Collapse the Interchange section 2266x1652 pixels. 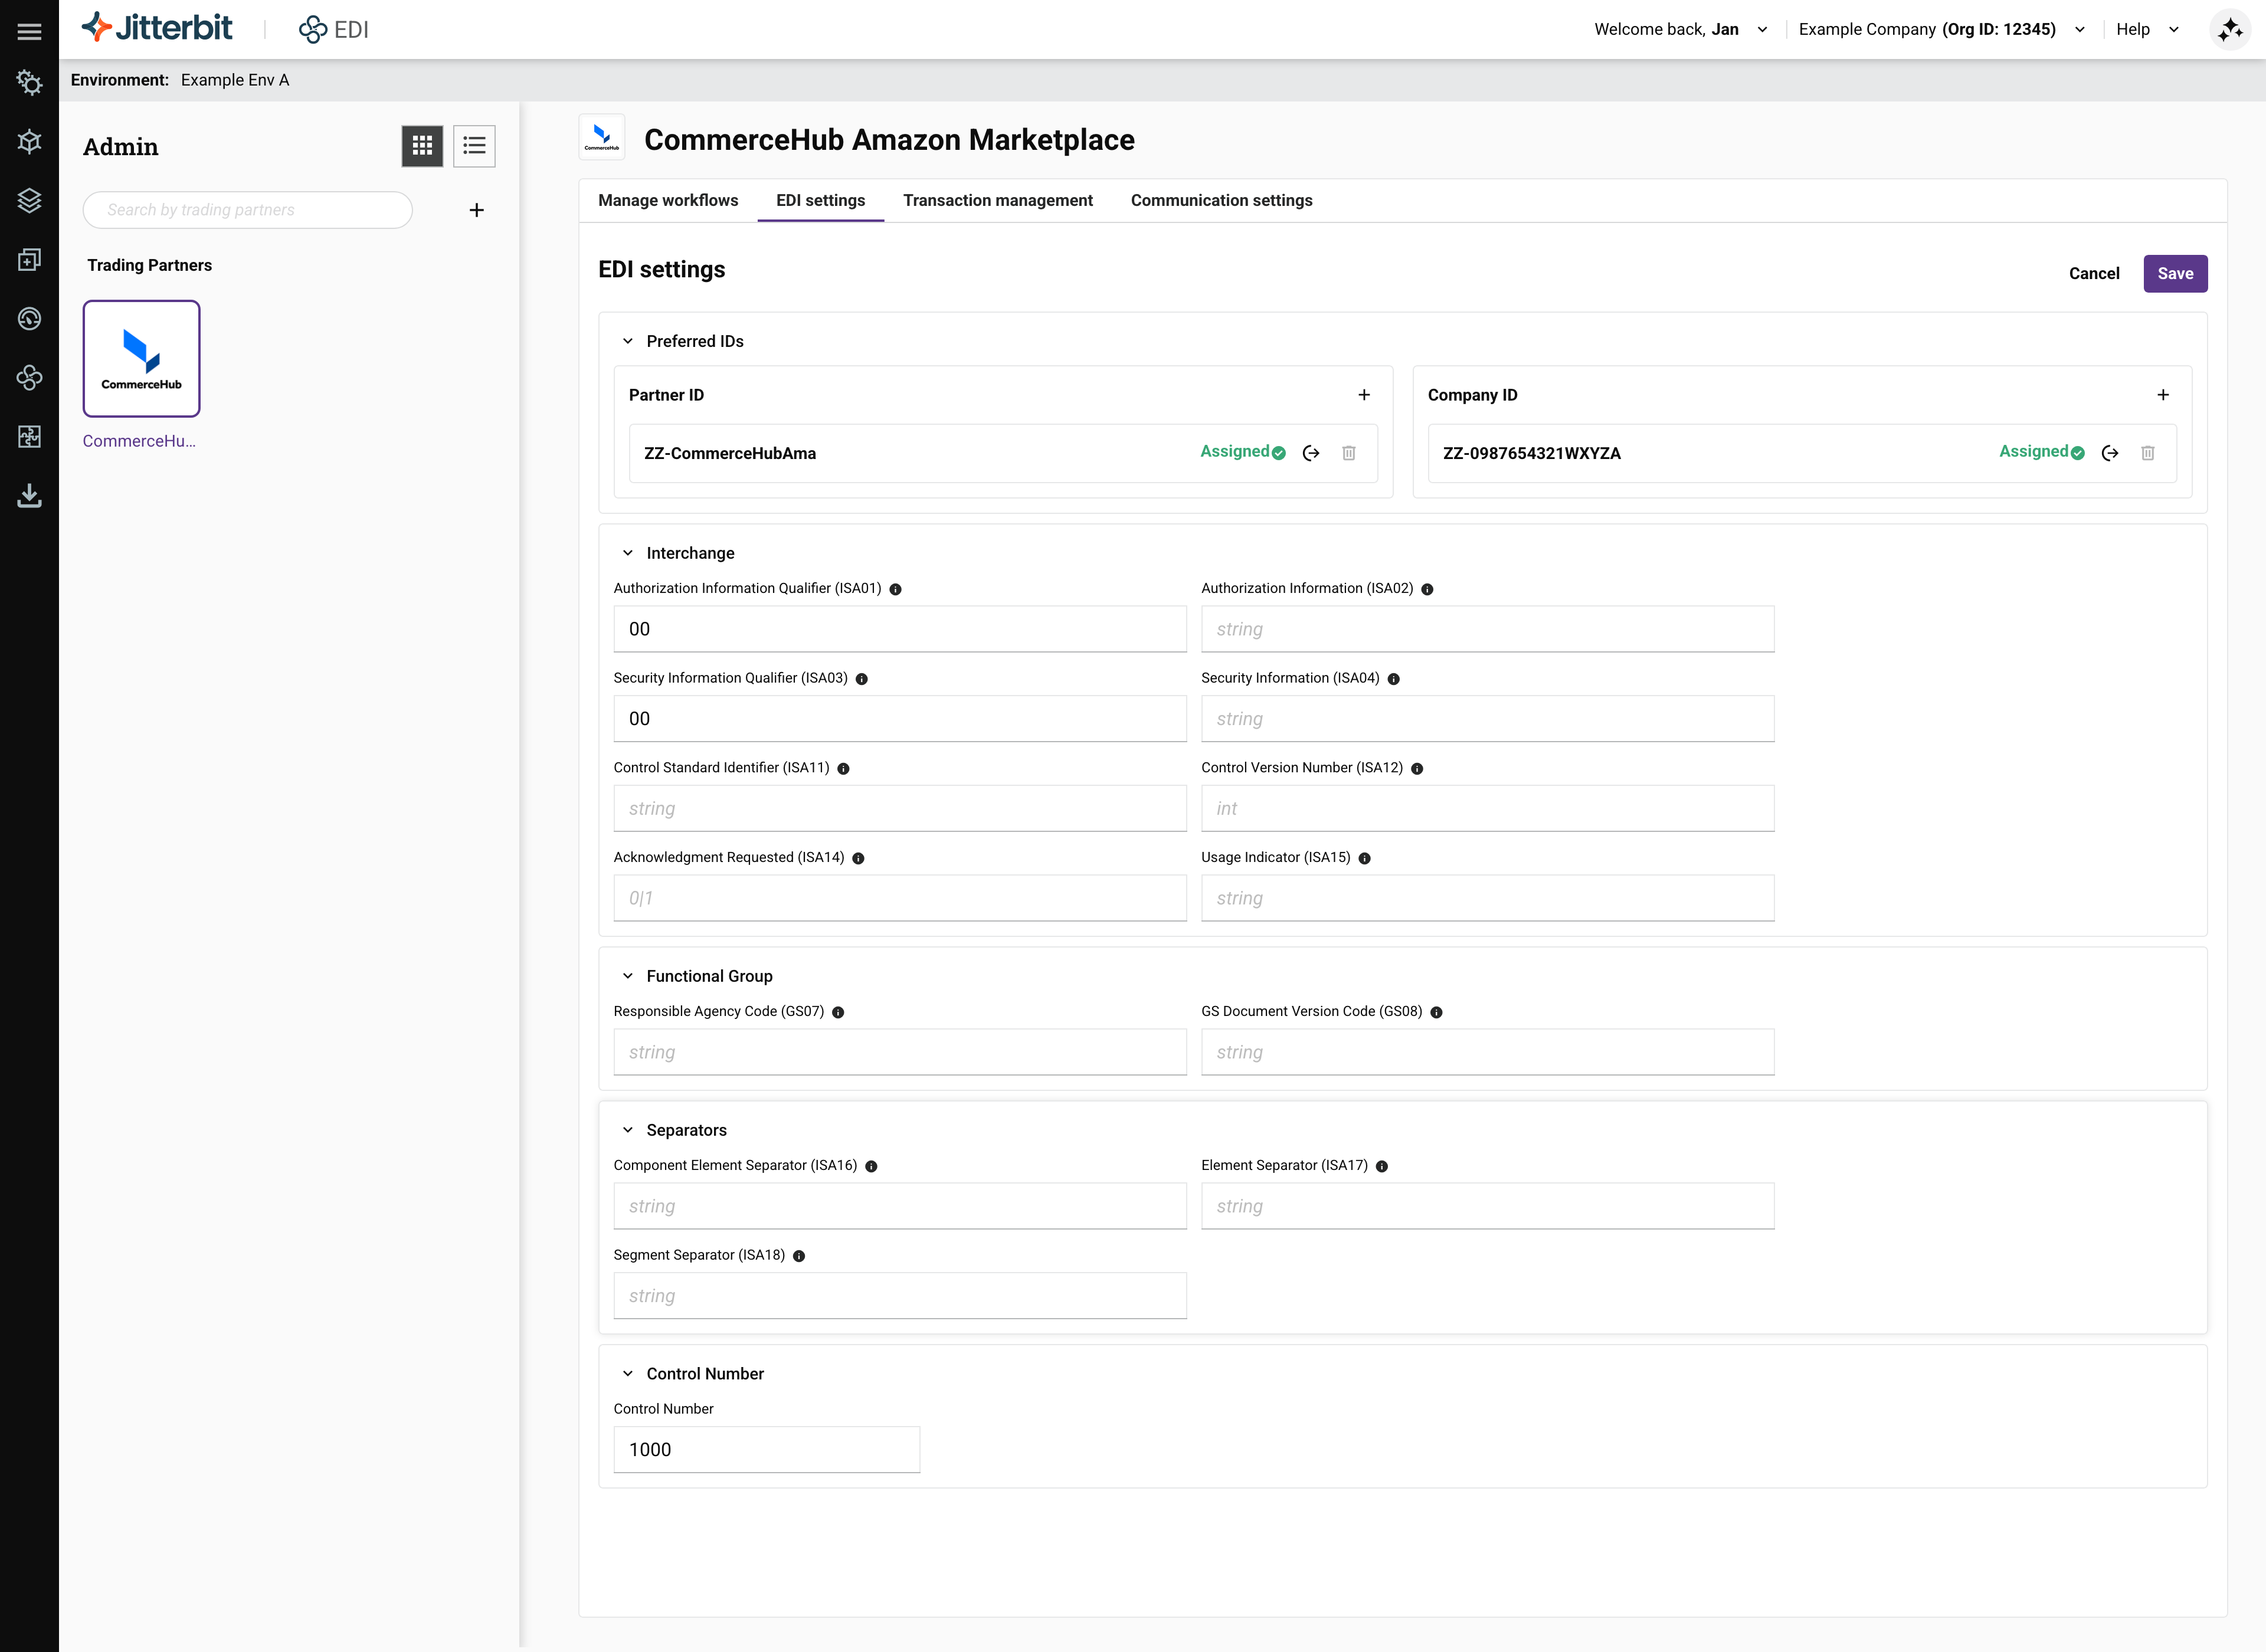[x=628, y=553]
